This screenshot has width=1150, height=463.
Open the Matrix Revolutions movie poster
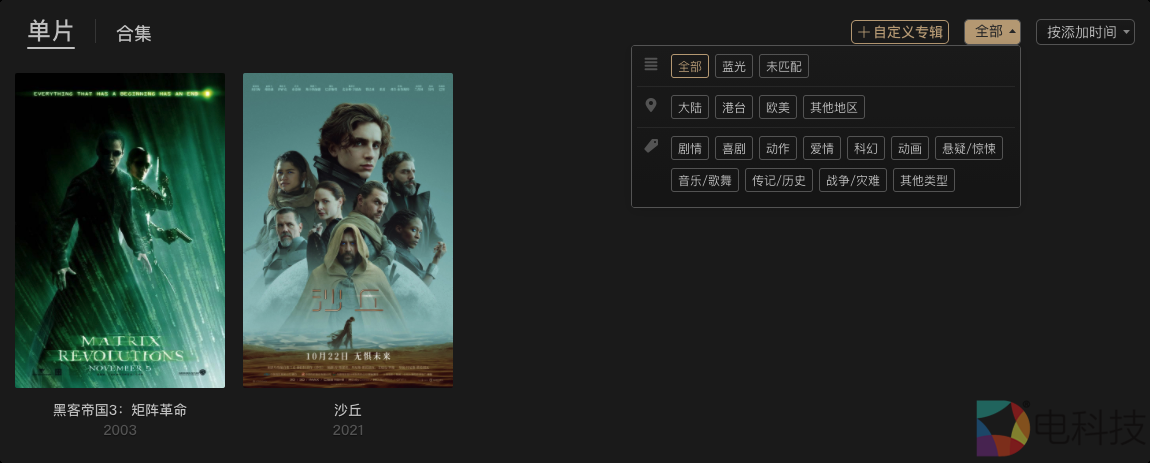(120, 230)
